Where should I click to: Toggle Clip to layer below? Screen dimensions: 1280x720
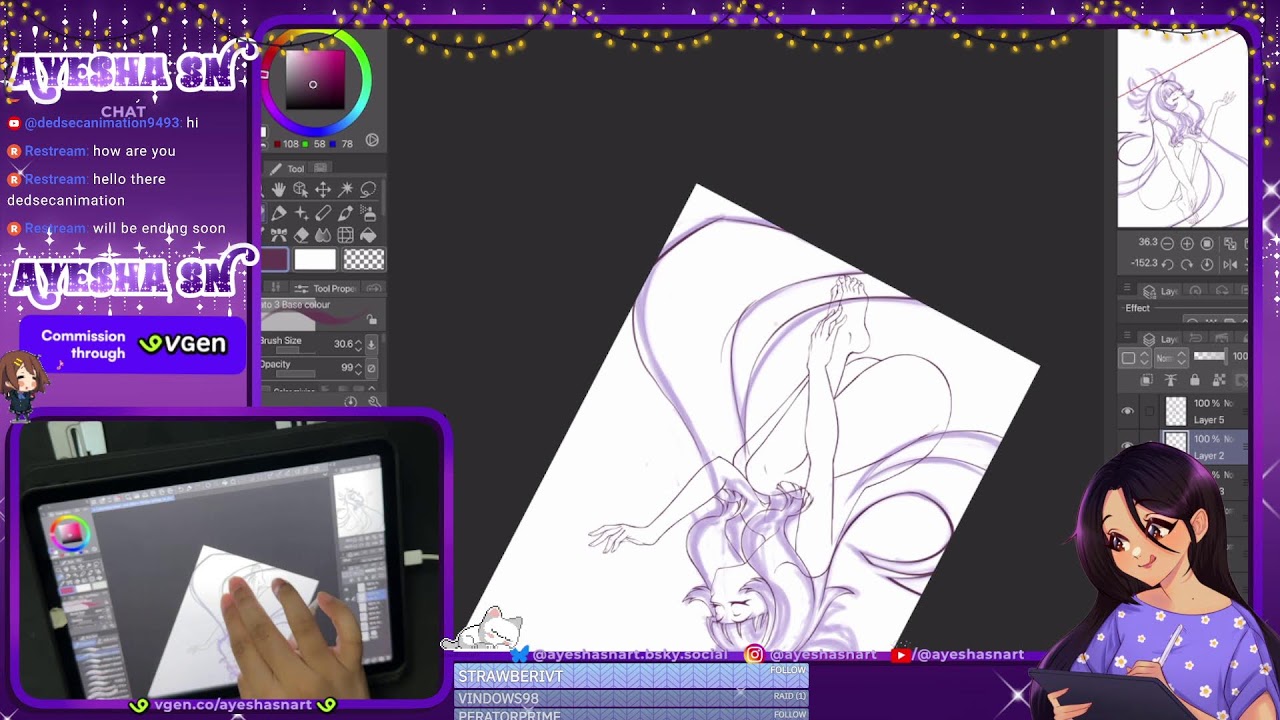coord(1147,380)
